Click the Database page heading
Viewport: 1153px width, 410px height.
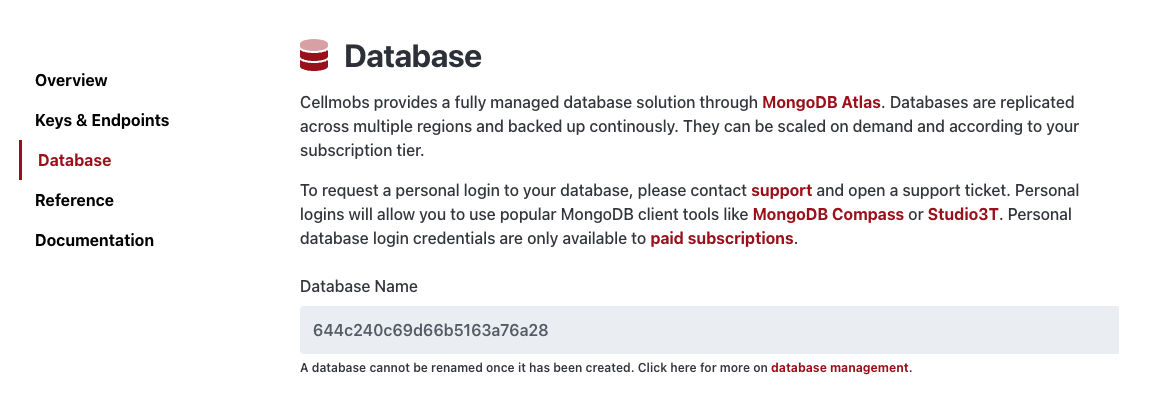413,56
